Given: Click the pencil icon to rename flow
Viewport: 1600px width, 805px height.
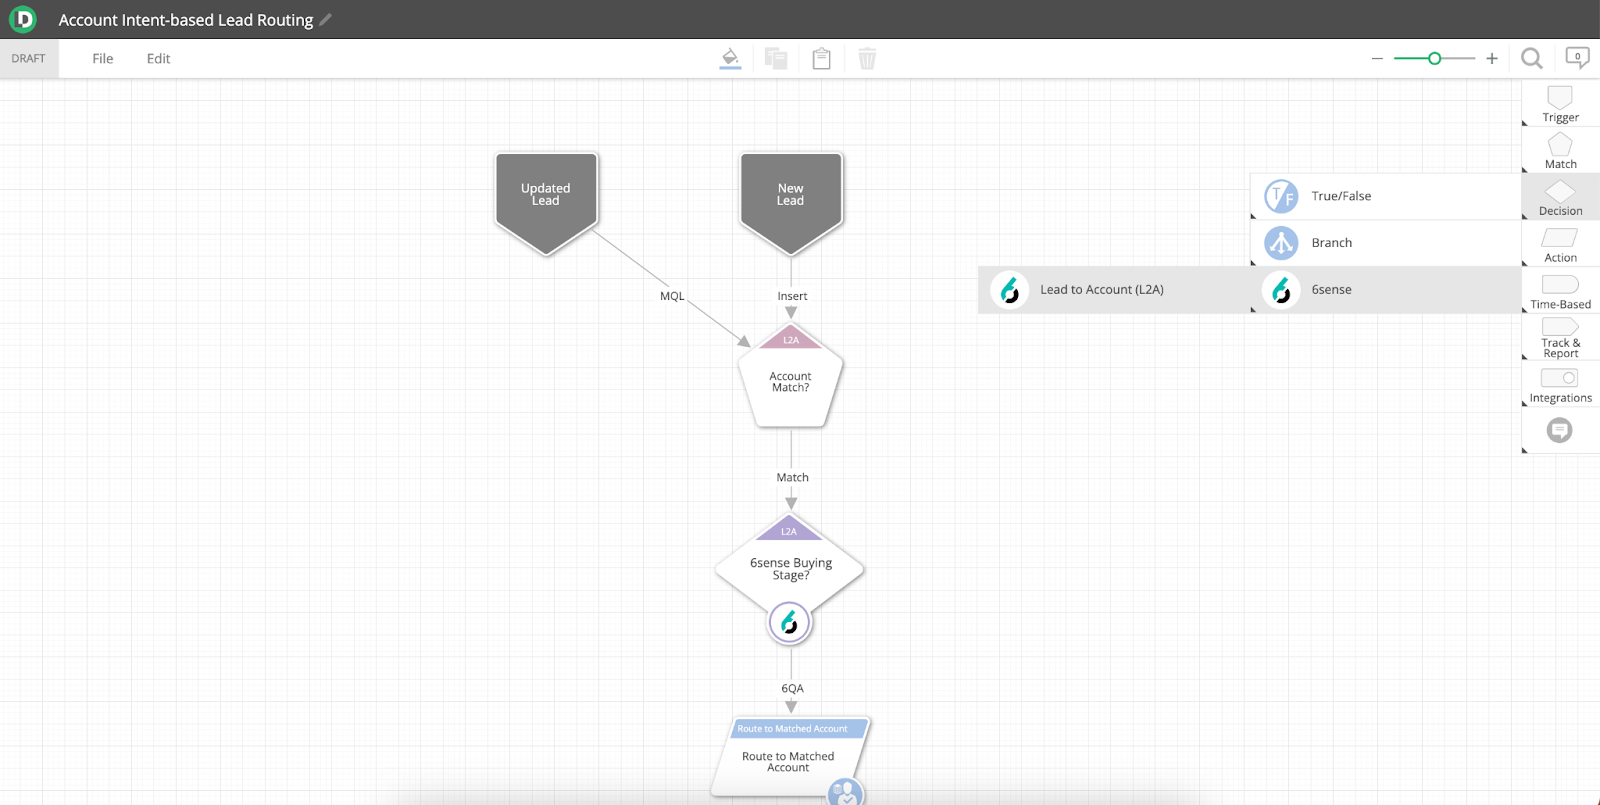Looking at the screenshot, I should pyautogui.click(x=326, y=19).
